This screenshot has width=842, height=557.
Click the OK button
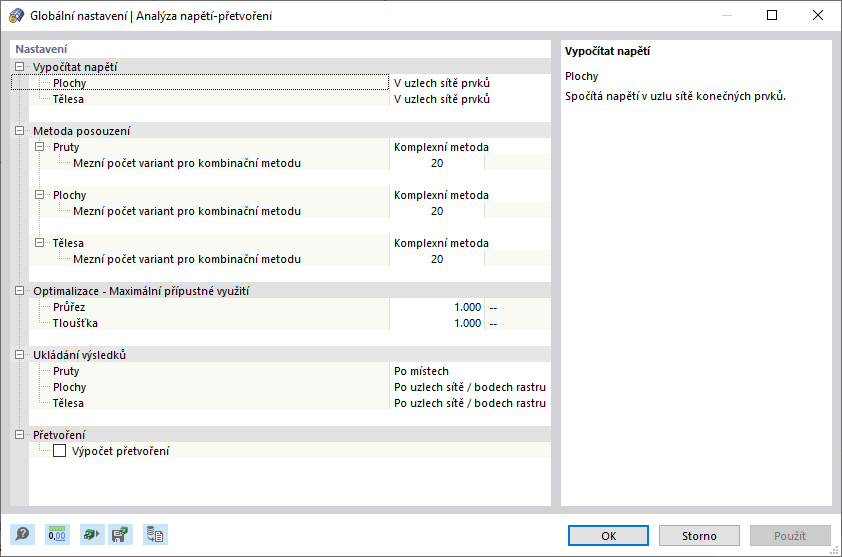(608, 535)
